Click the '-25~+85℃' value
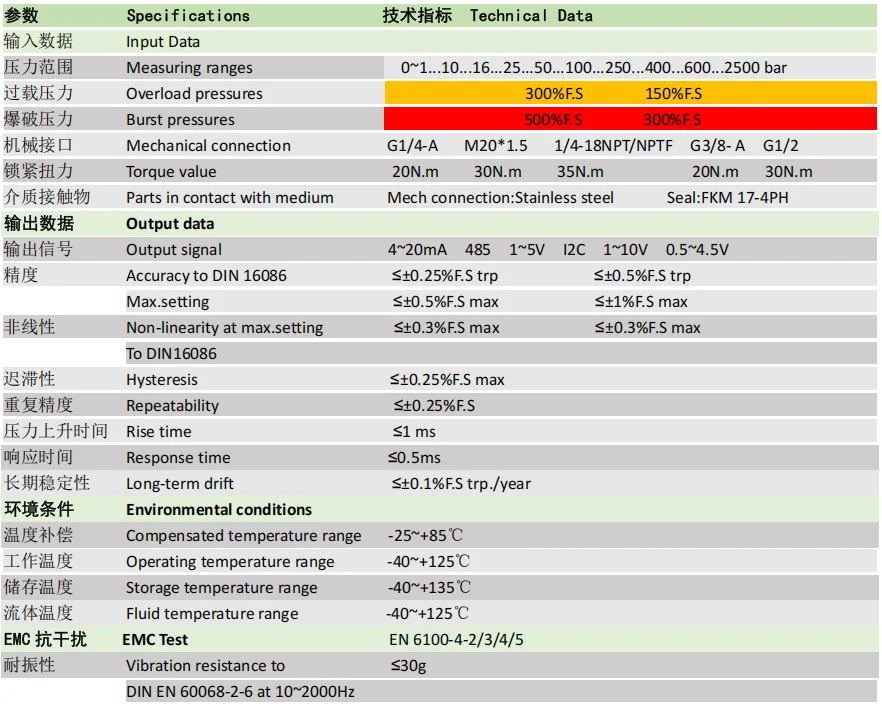The height and width of the screenshot is (704, 882). (425, 535)
